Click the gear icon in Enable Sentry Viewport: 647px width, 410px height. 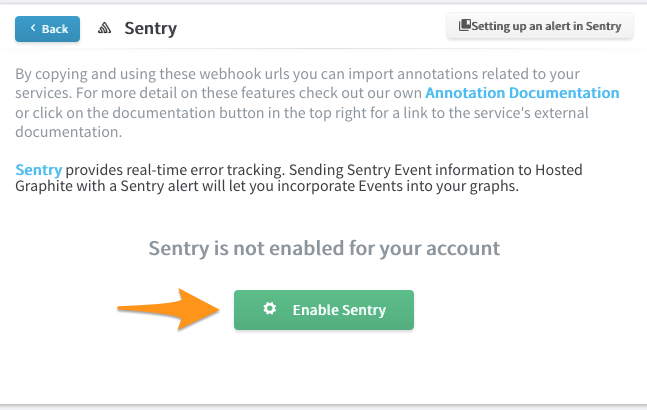[x=270, y=309]
